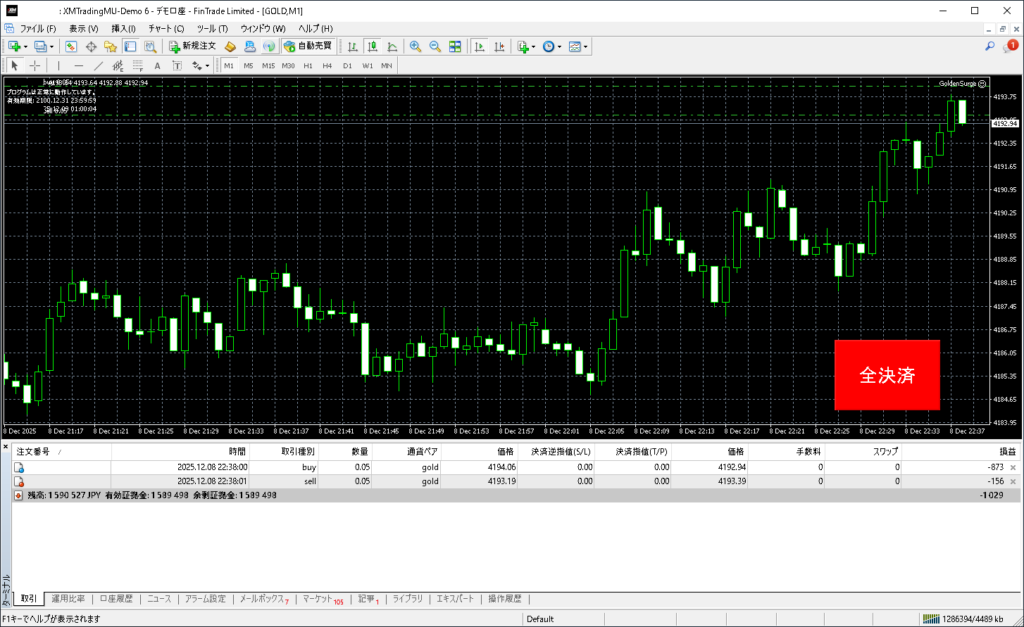
Task: Select the crosshair cursor tool
Action: click(x=34, y=65)
